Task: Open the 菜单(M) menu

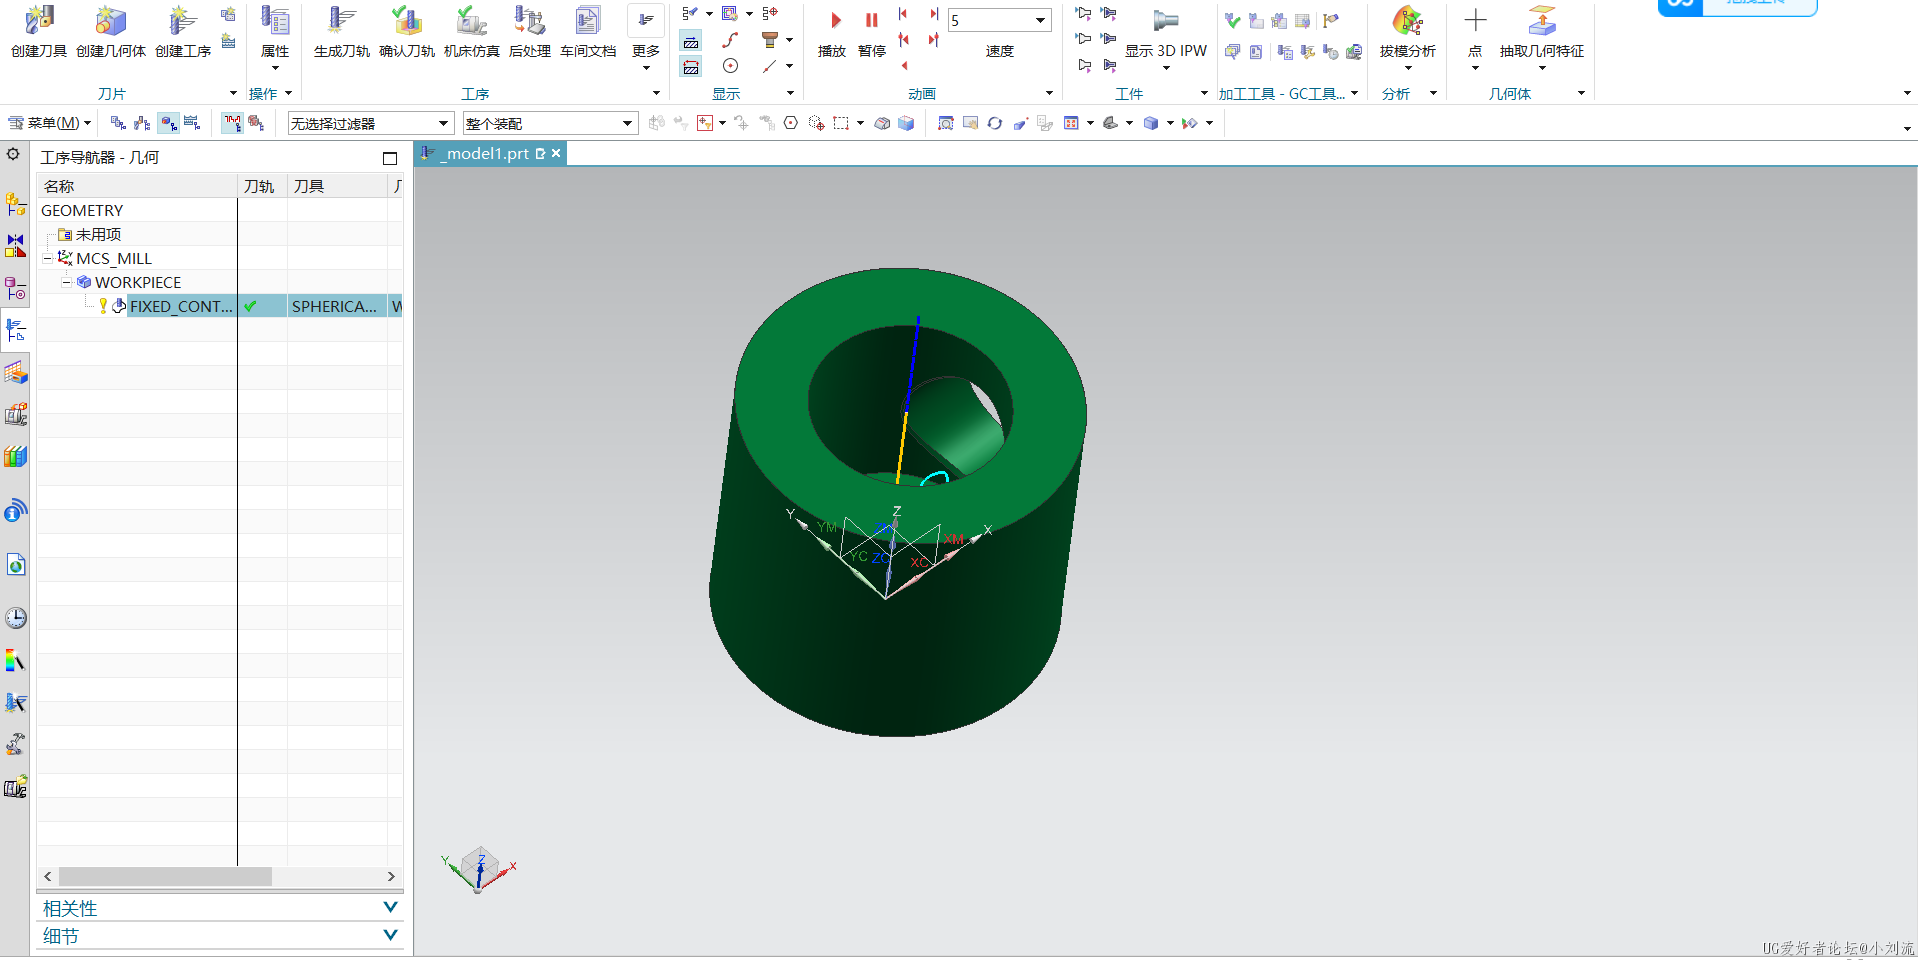Action: pyautogui.click(x=50, y=123)
